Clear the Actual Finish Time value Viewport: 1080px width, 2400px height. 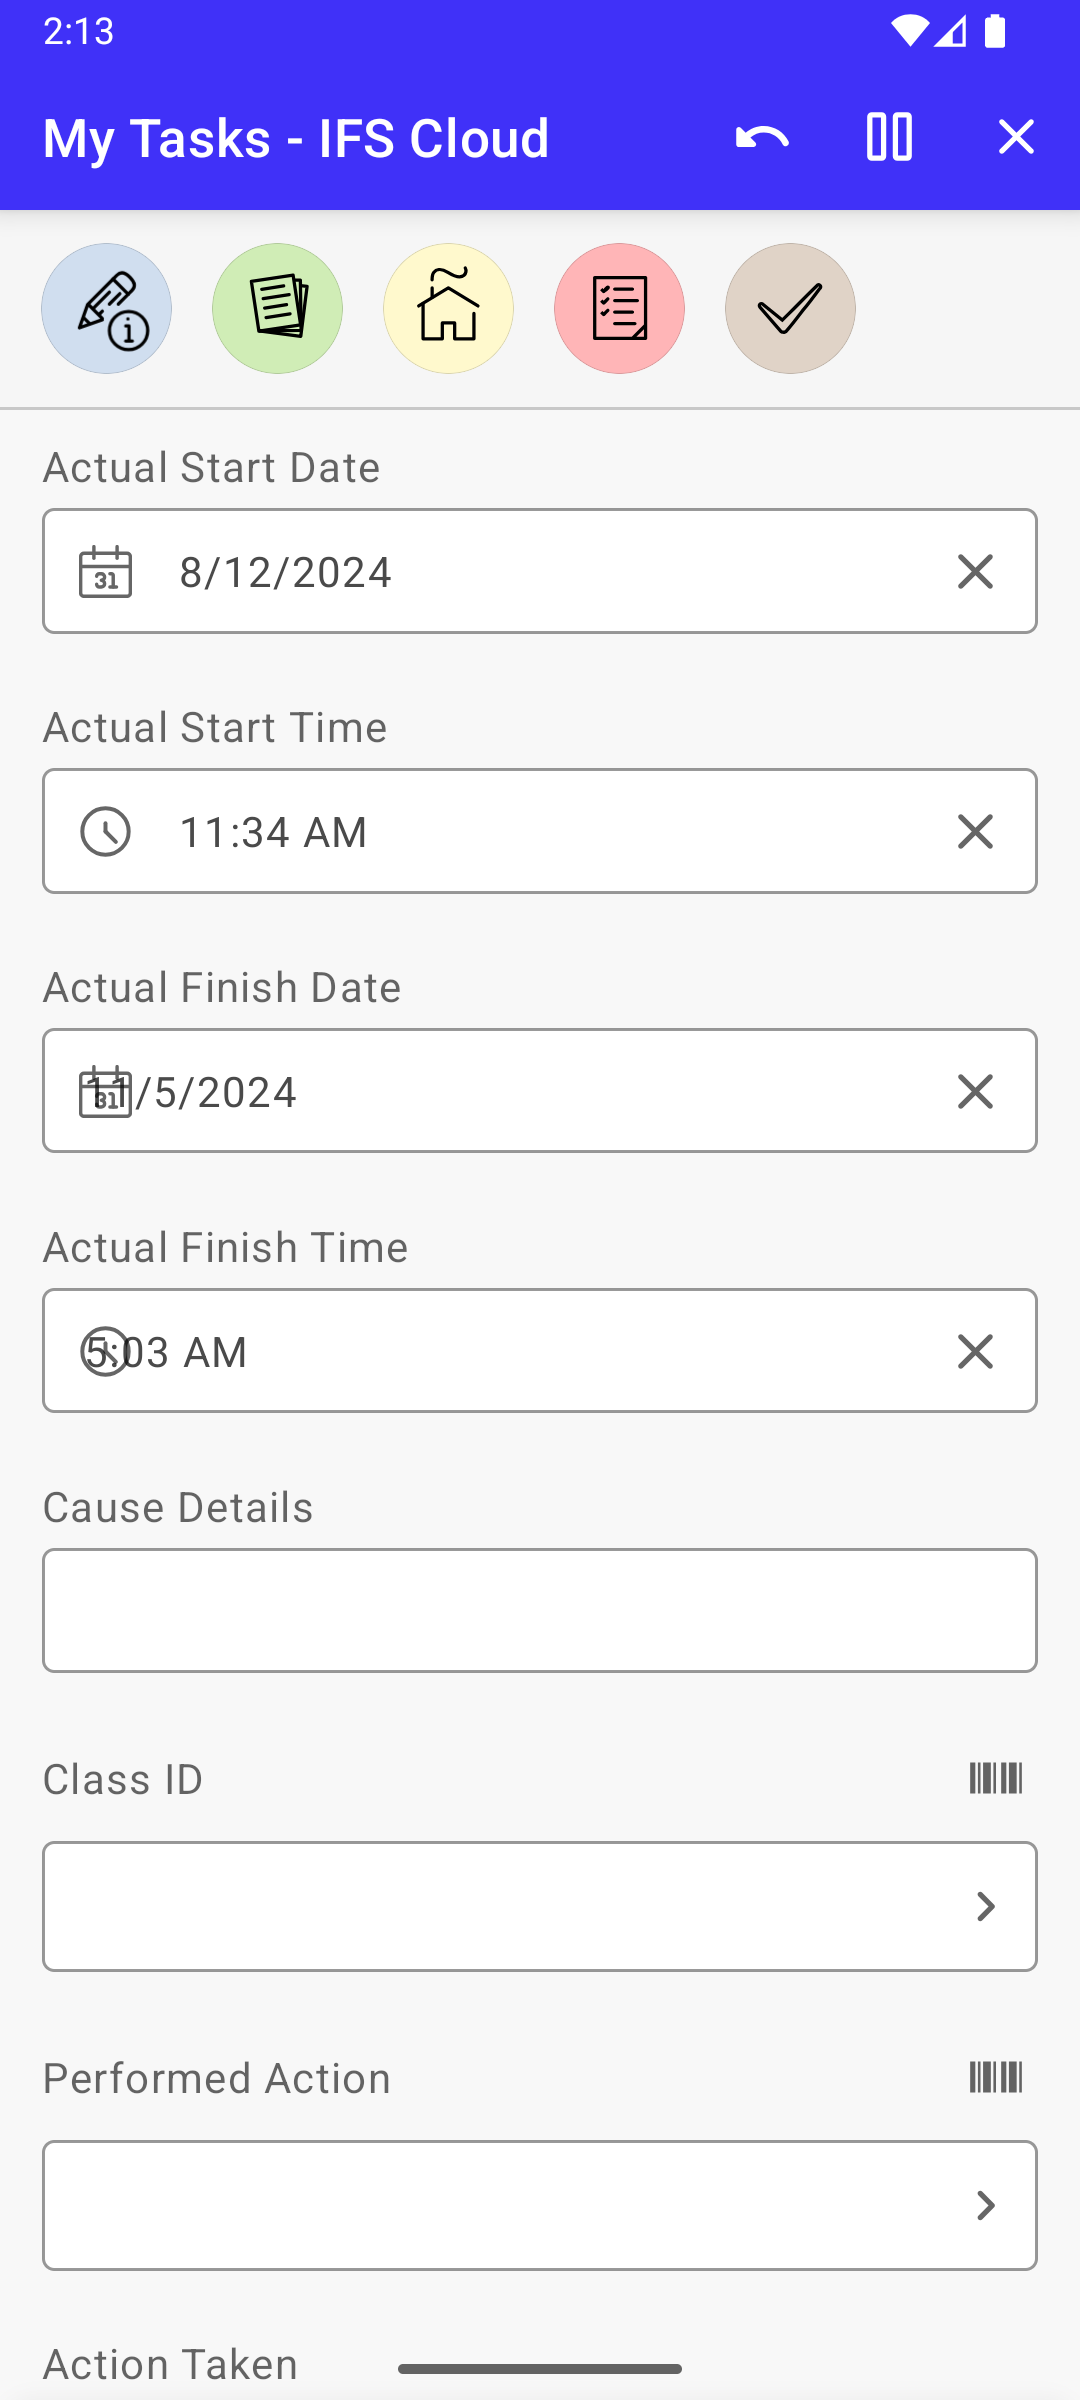pyautogui.click(x=975, y=1351)
